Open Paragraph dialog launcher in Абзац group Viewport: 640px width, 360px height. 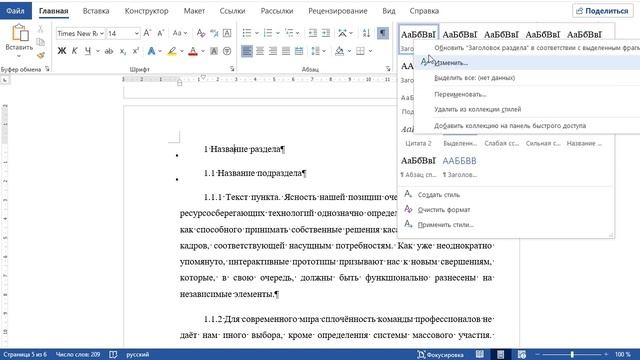tap(388, 69)
